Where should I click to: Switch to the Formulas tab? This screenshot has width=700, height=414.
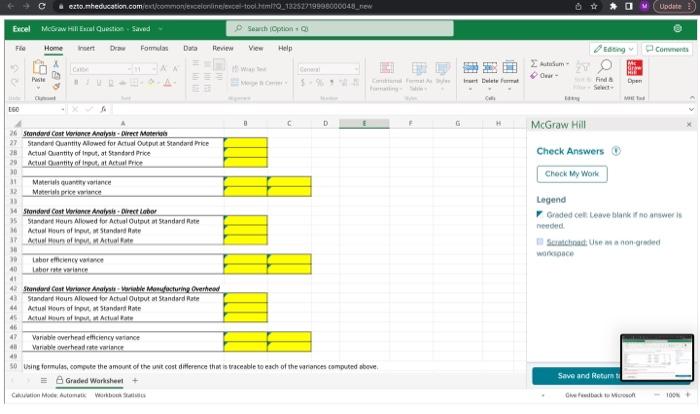coord(154,48)
